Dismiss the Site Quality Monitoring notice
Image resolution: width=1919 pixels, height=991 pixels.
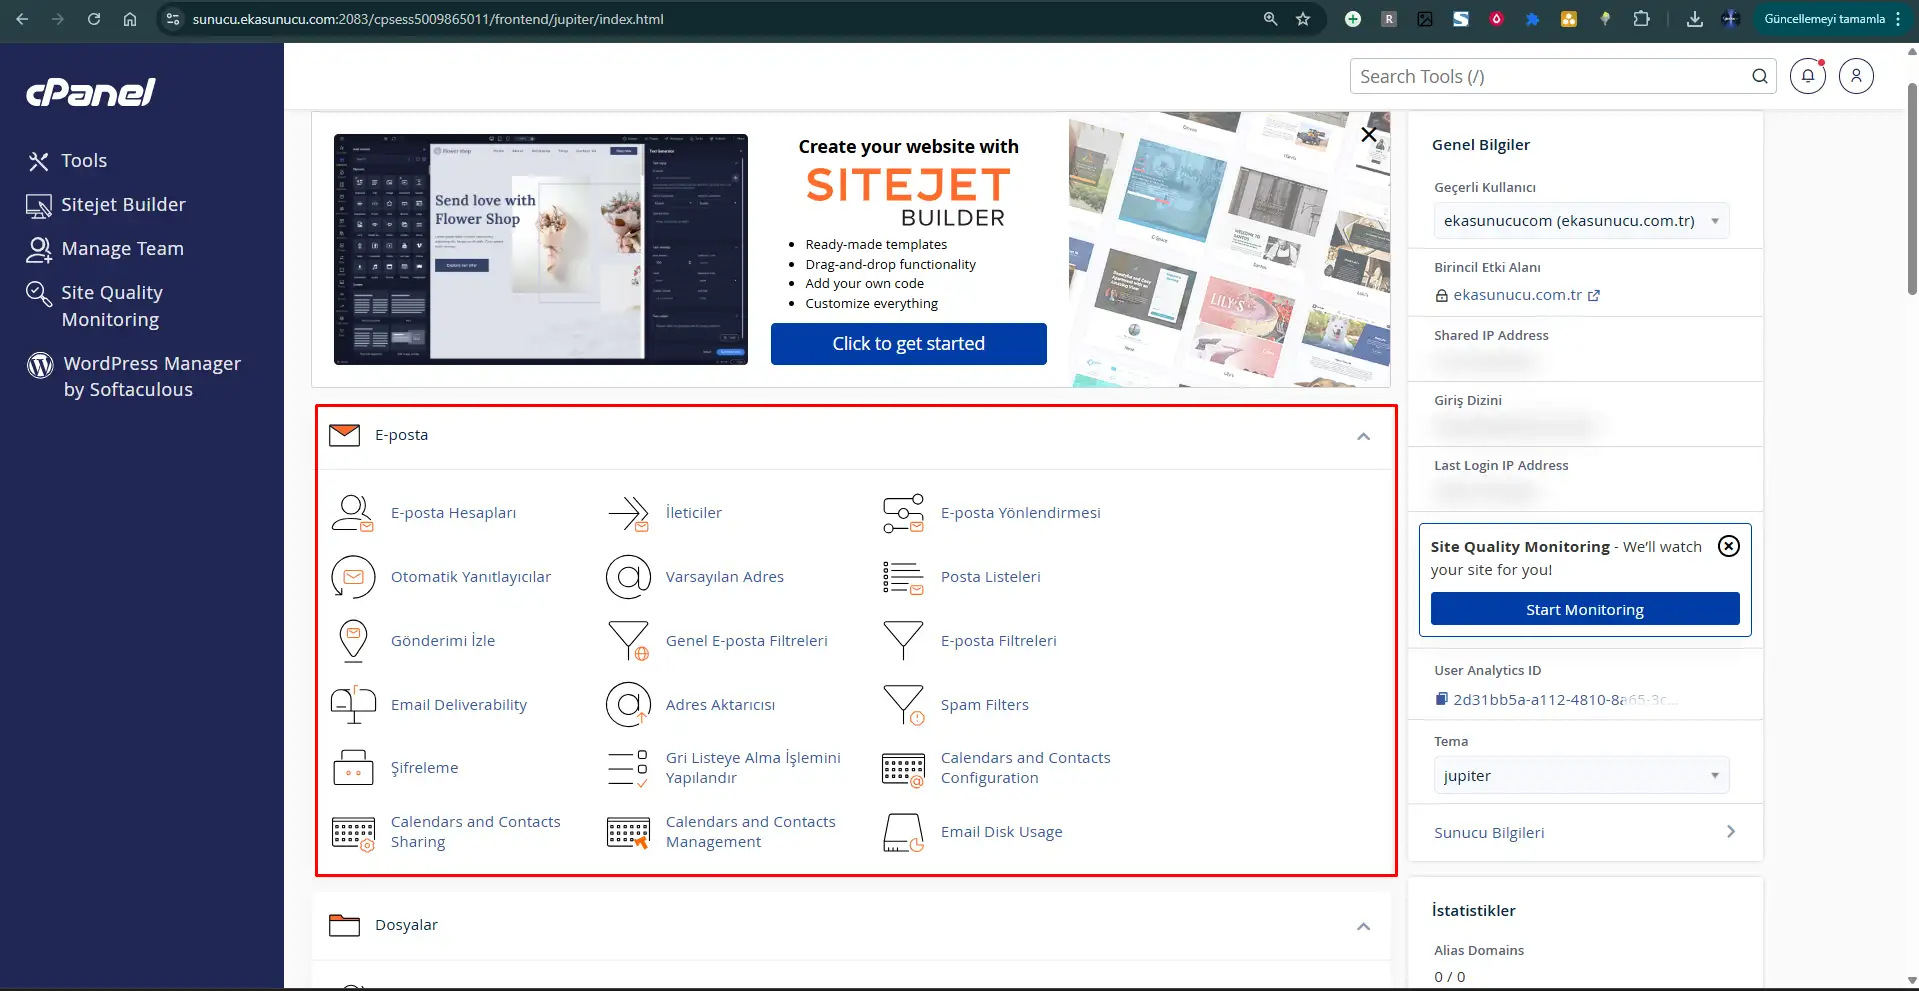pos(1728,546)
